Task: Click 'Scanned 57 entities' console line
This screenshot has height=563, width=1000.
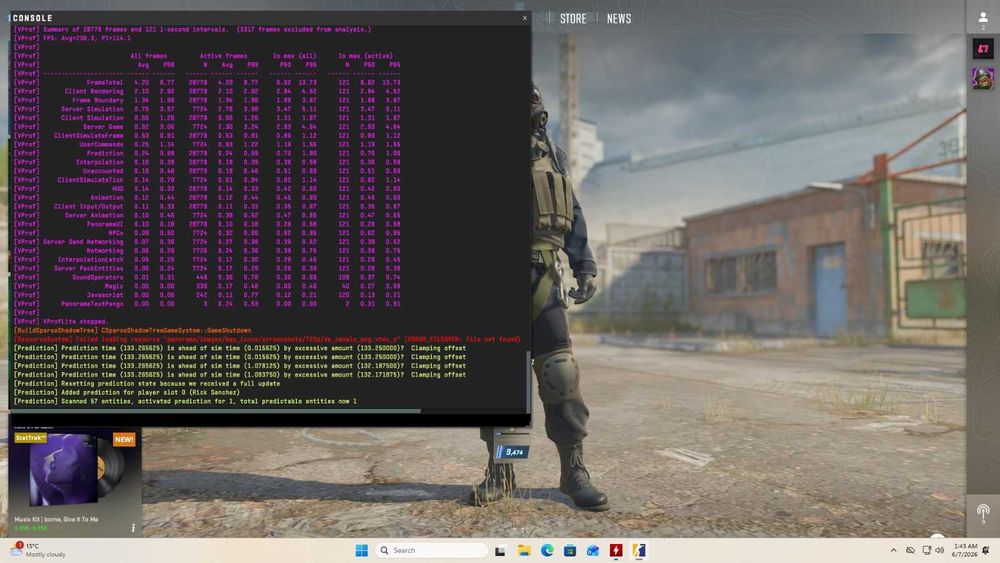Action: (185, 401)
